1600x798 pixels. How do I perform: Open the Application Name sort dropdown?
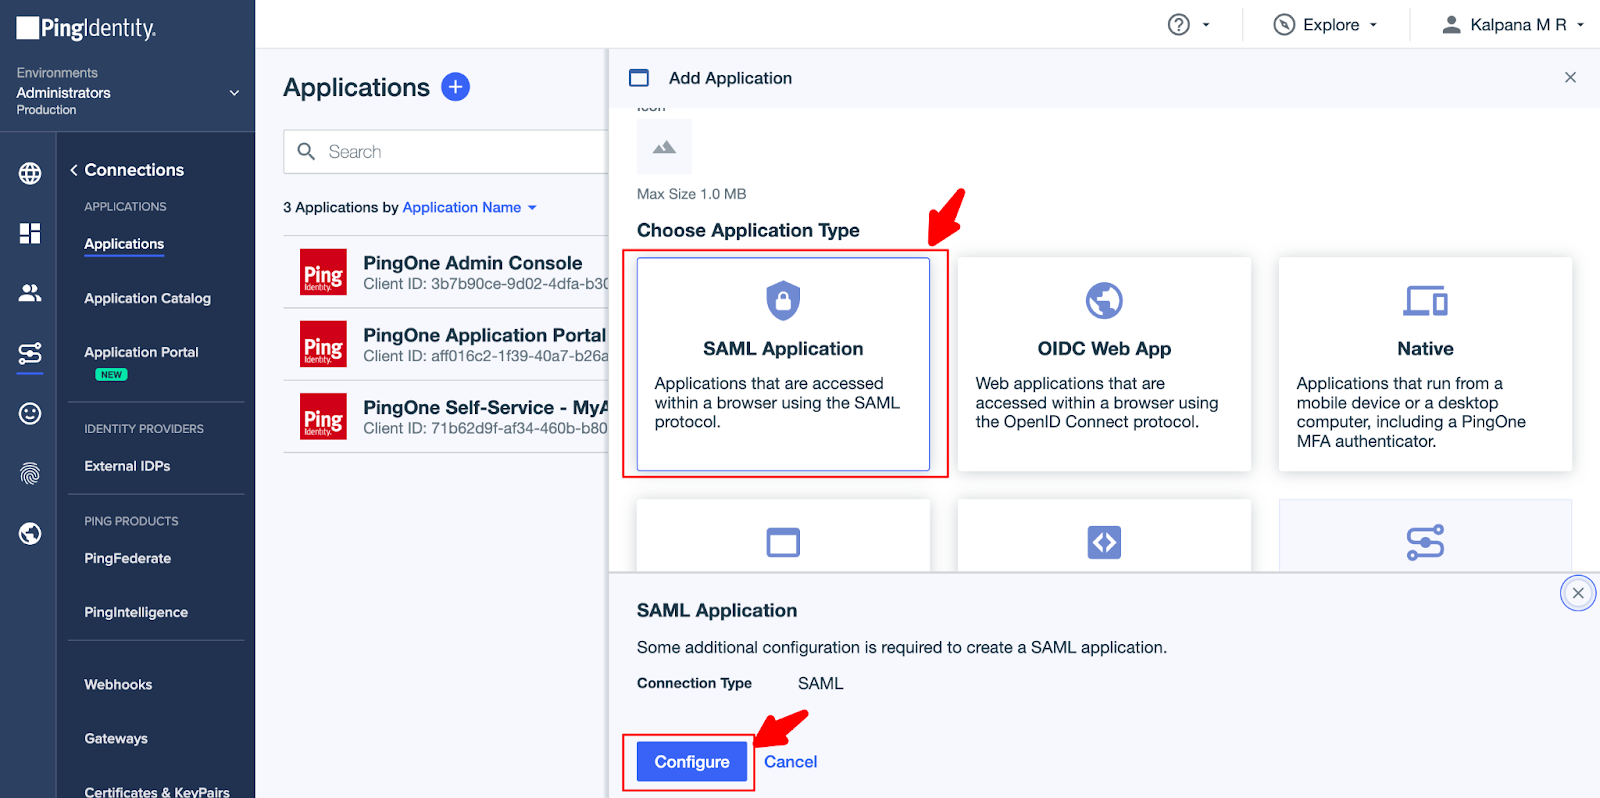click(x=470, y=207)
